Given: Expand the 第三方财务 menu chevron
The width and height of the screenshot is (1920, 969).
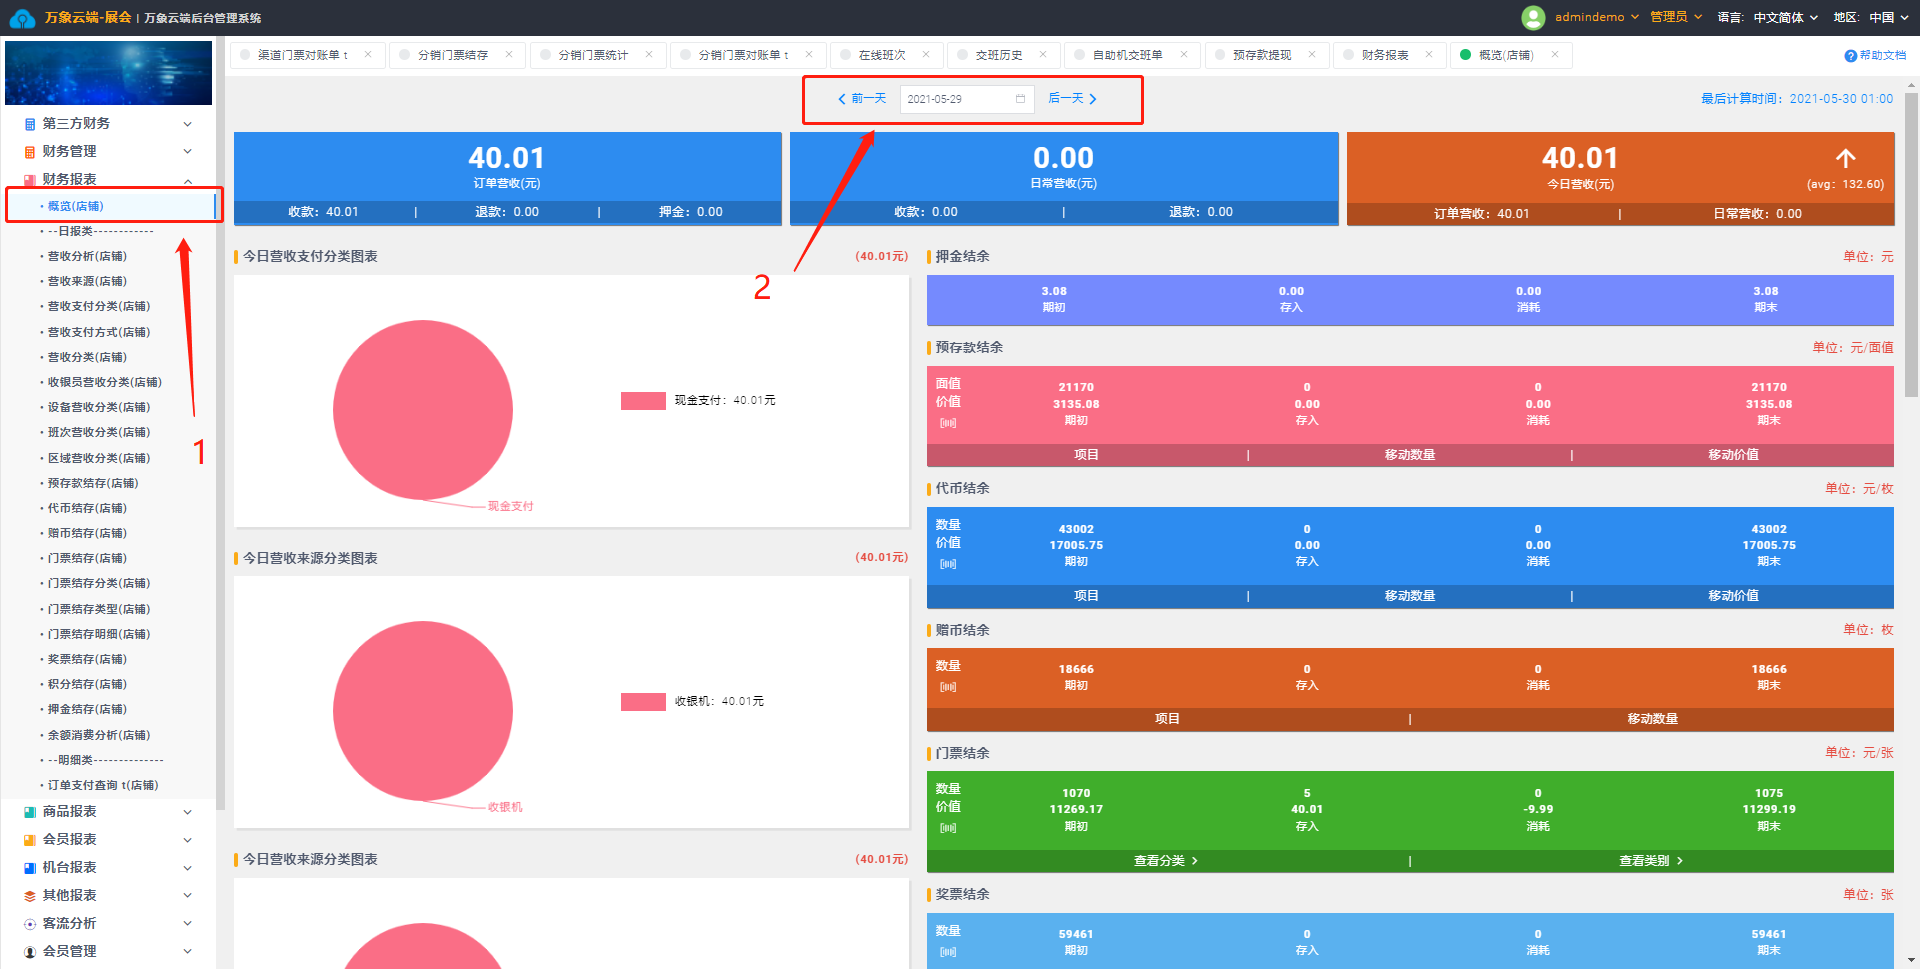Looking at the screenshot, I should (x=188, y=124).
